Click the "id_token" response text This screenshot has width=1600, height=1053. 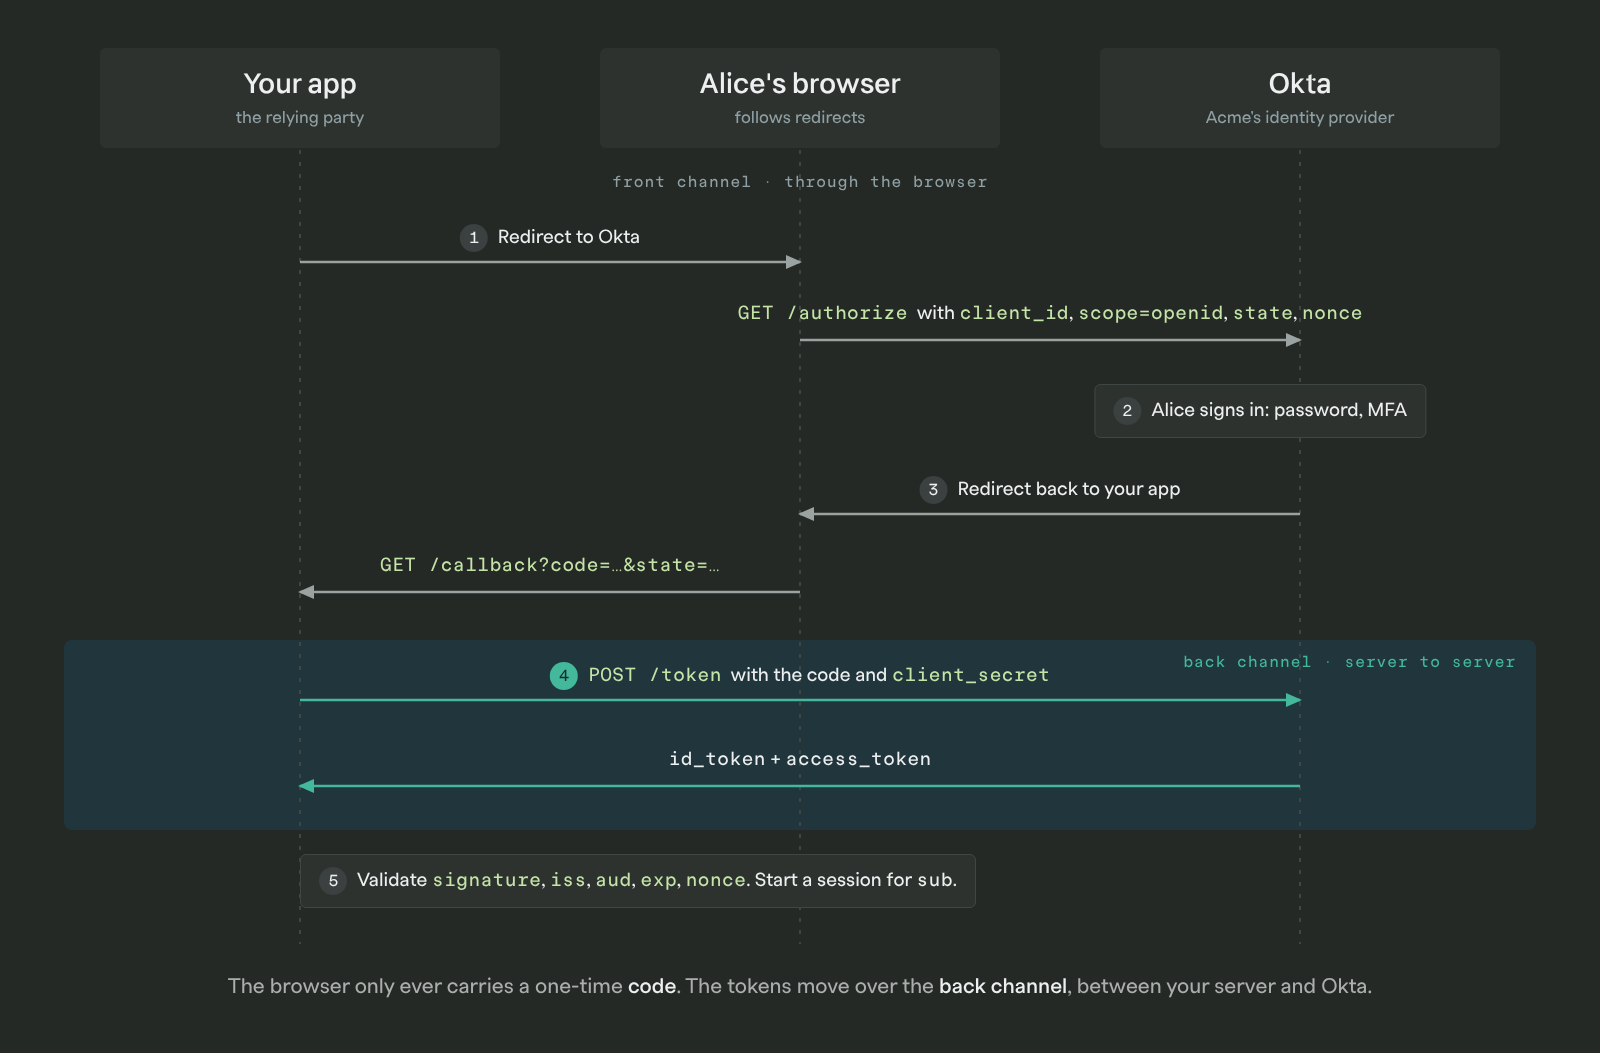717,759
